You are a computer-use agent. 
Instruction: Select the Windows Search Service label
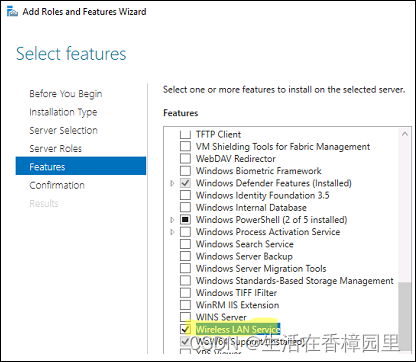coord(245,244)
